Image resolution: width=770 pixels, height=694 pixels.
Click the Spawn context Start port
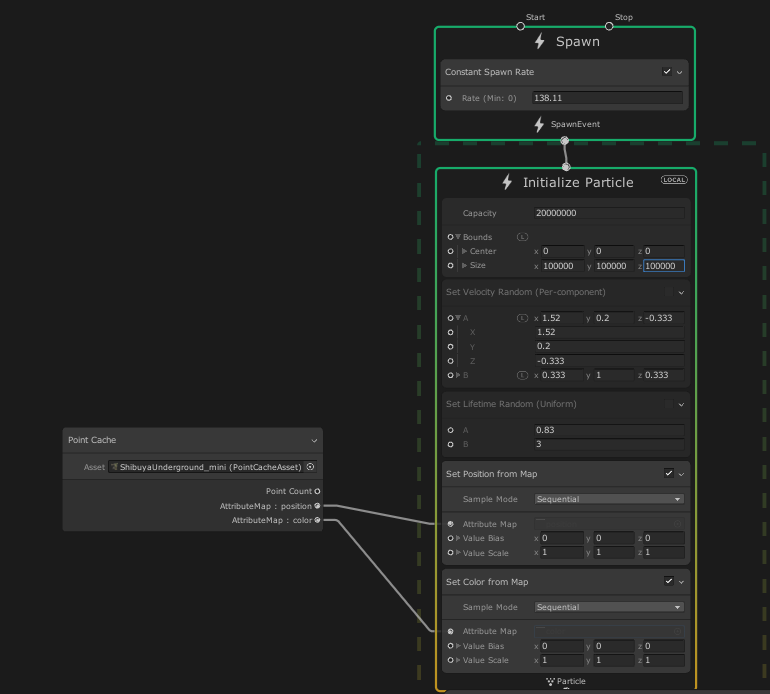(521, 26)
